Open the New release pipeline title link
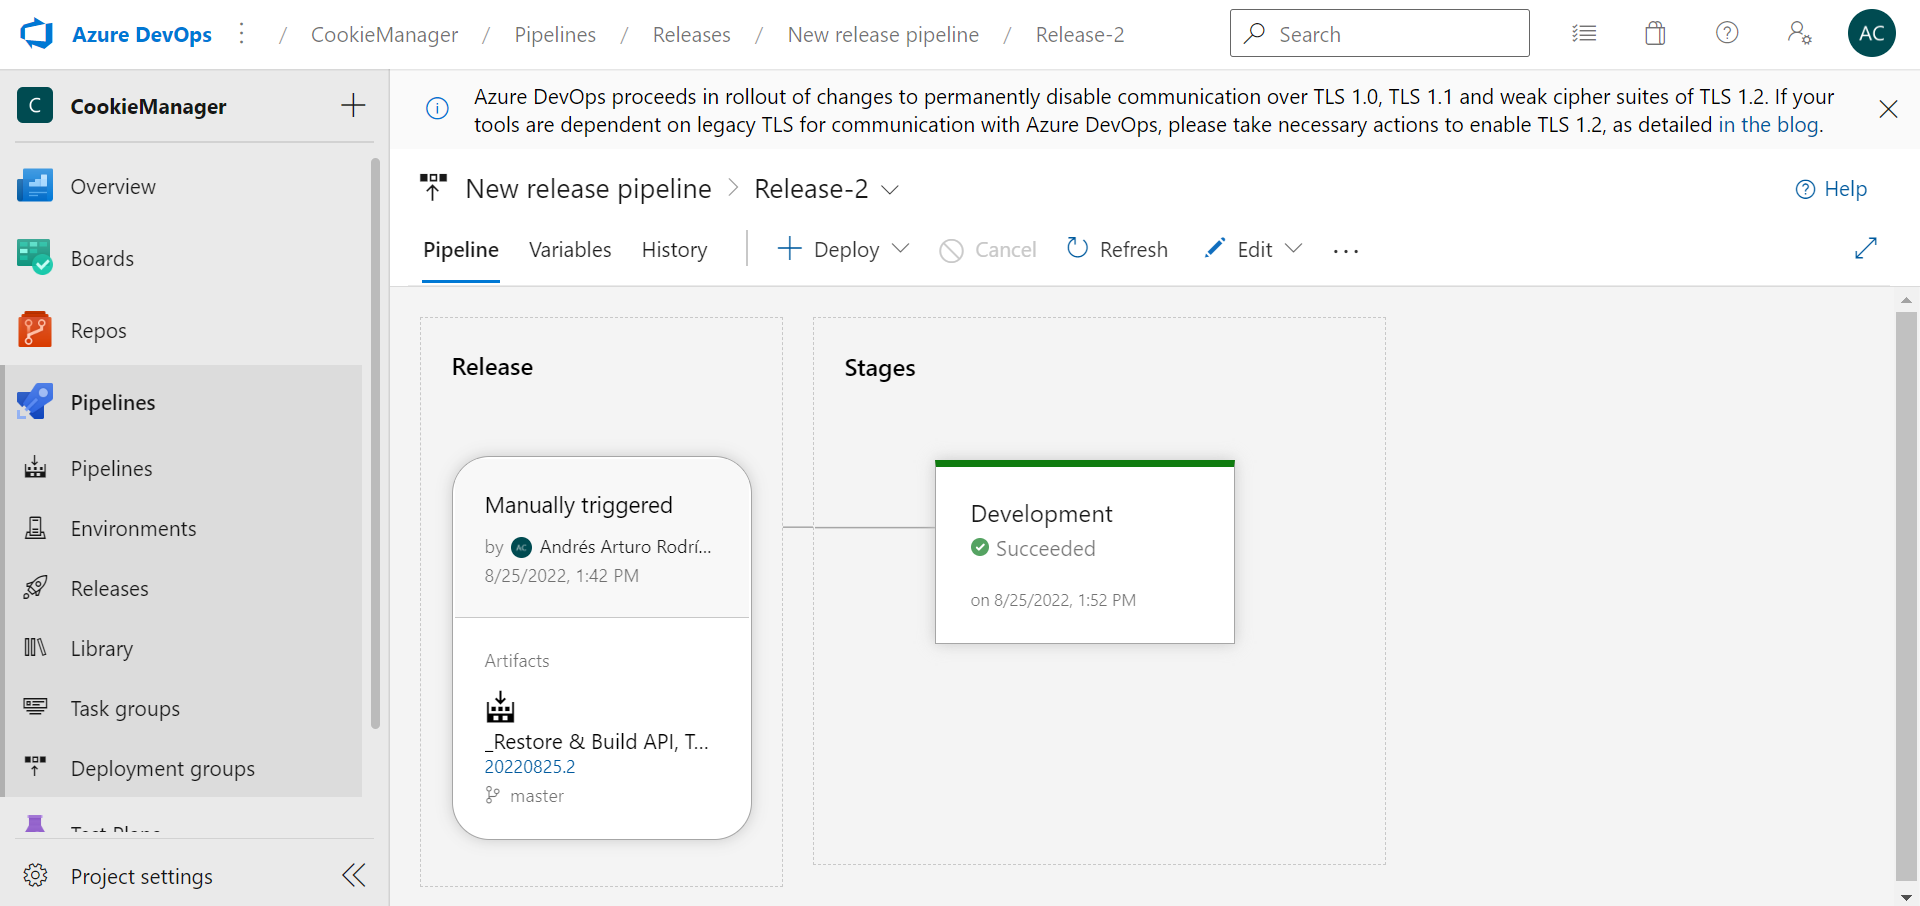 click(x=588, y=188)
